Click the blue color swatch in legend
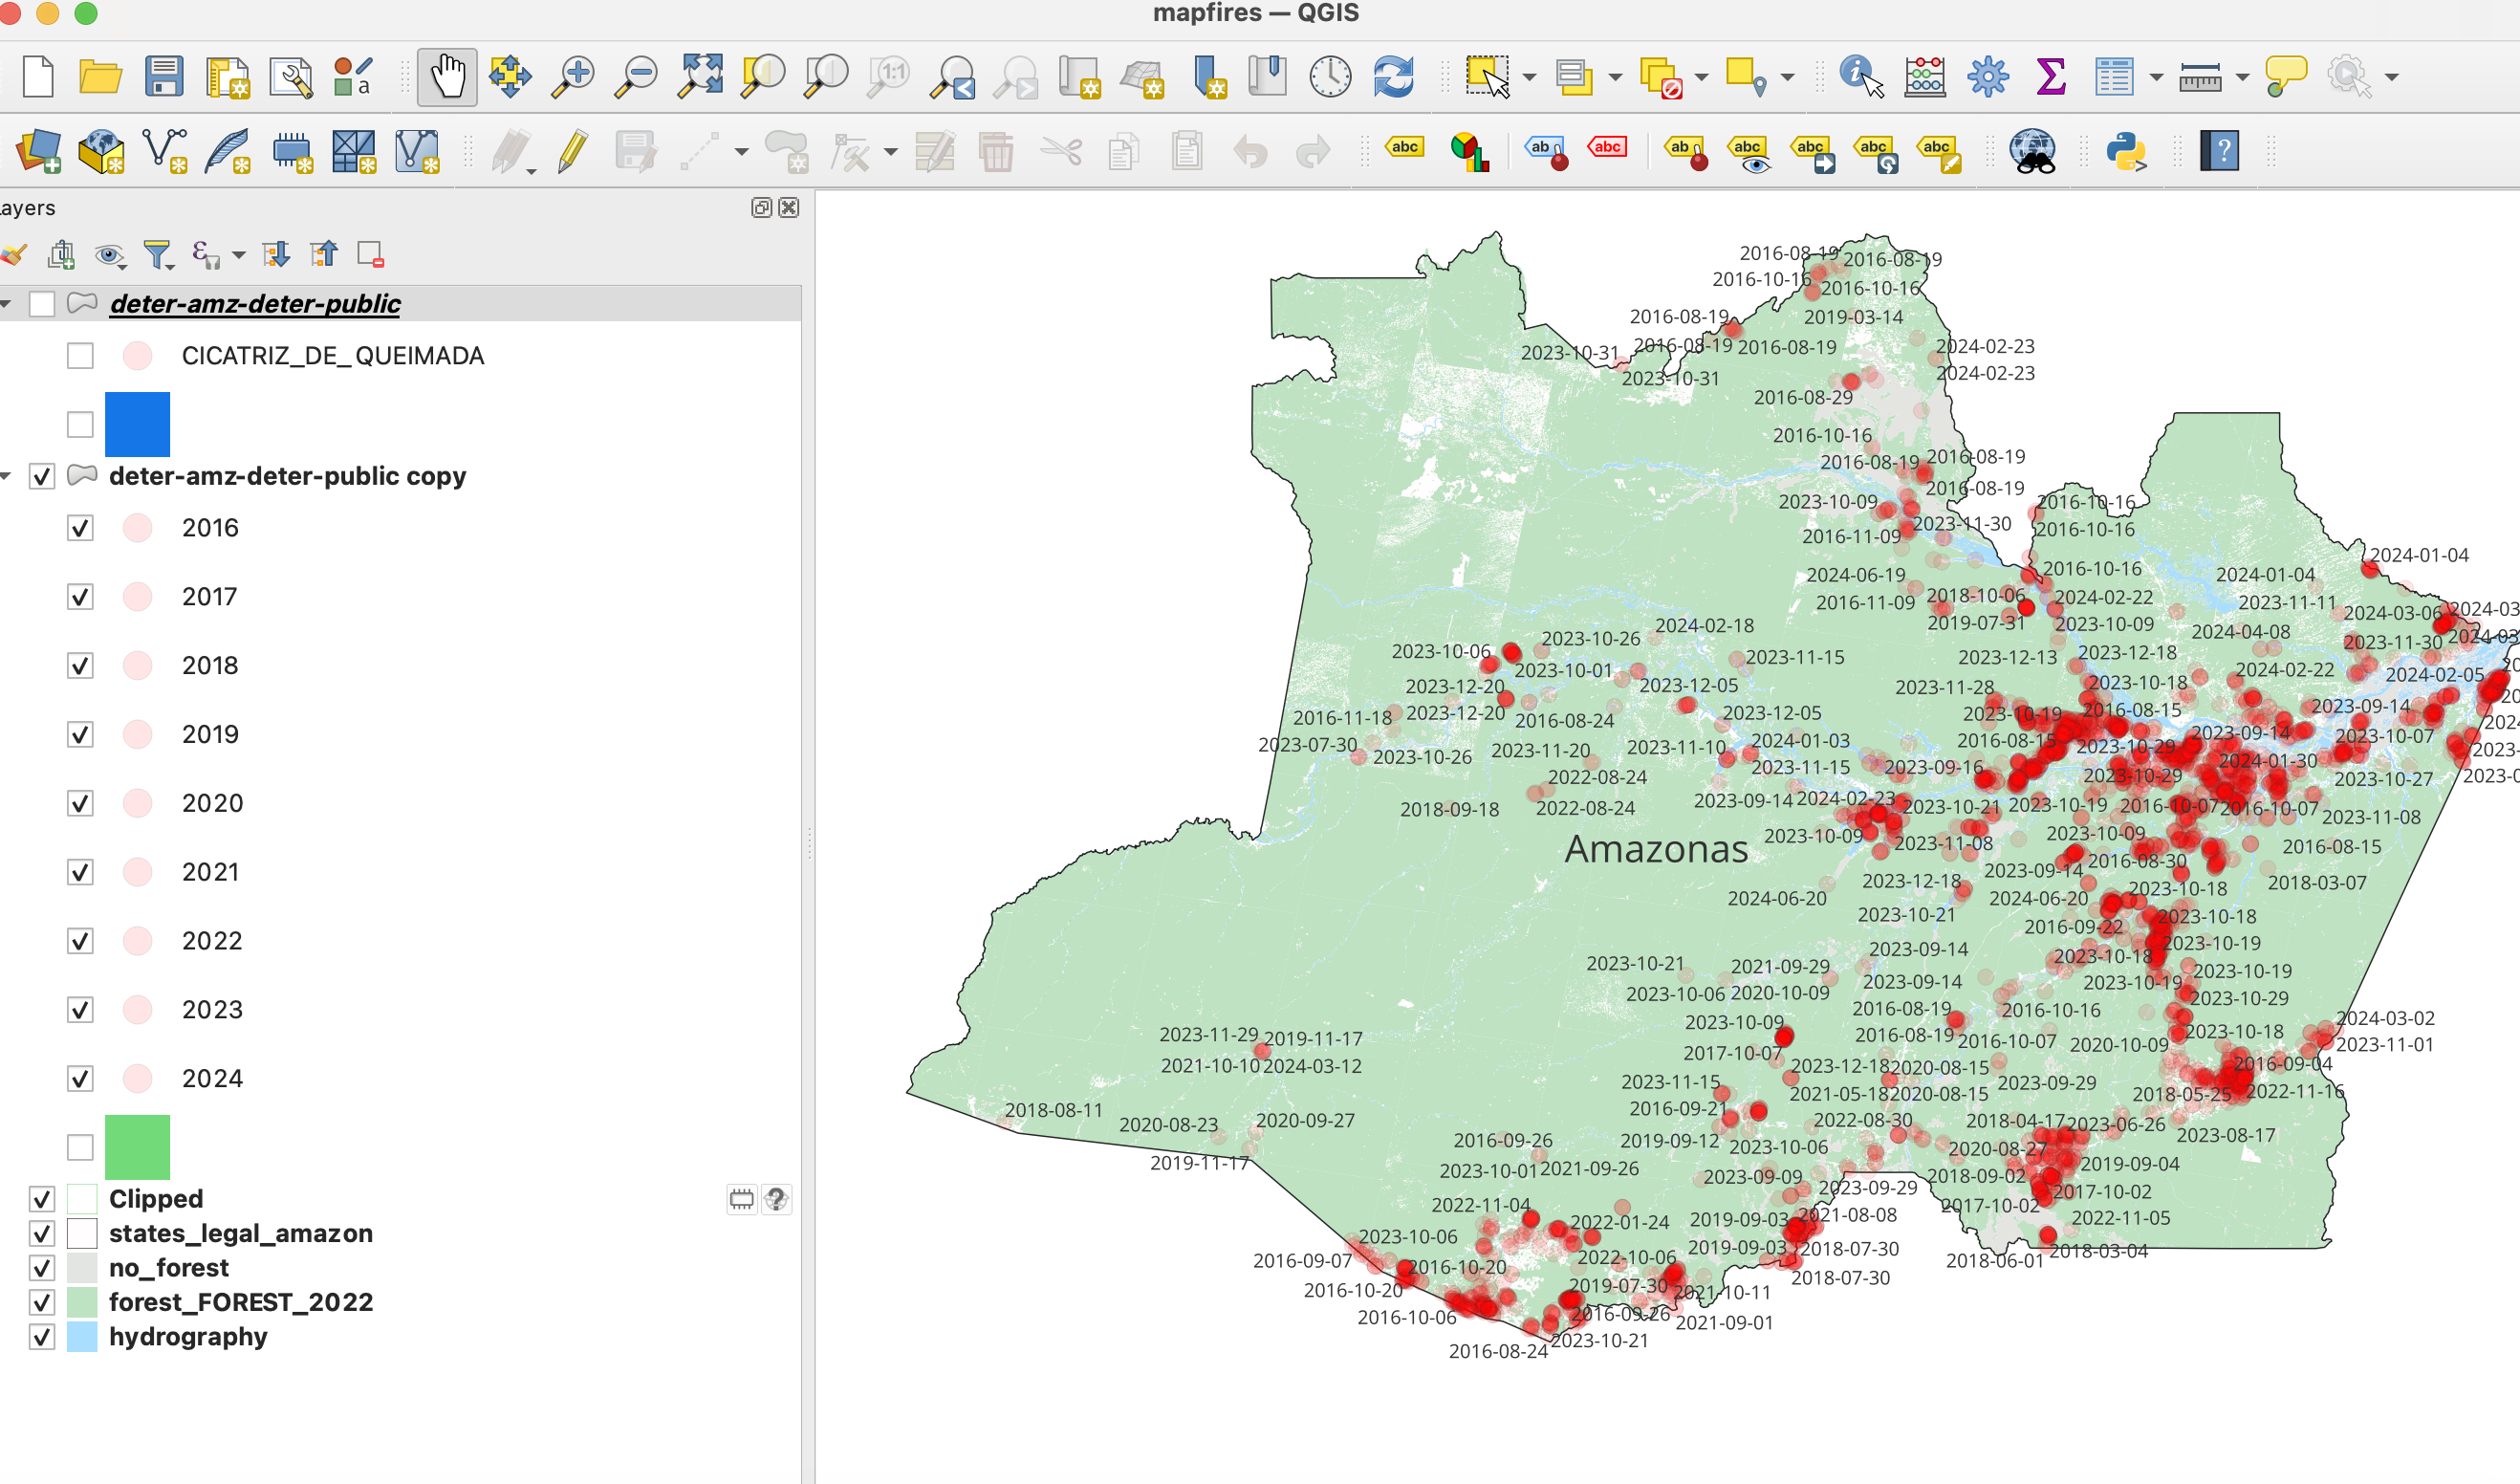The image size is (2520, 1484). [x=137, y=424]
